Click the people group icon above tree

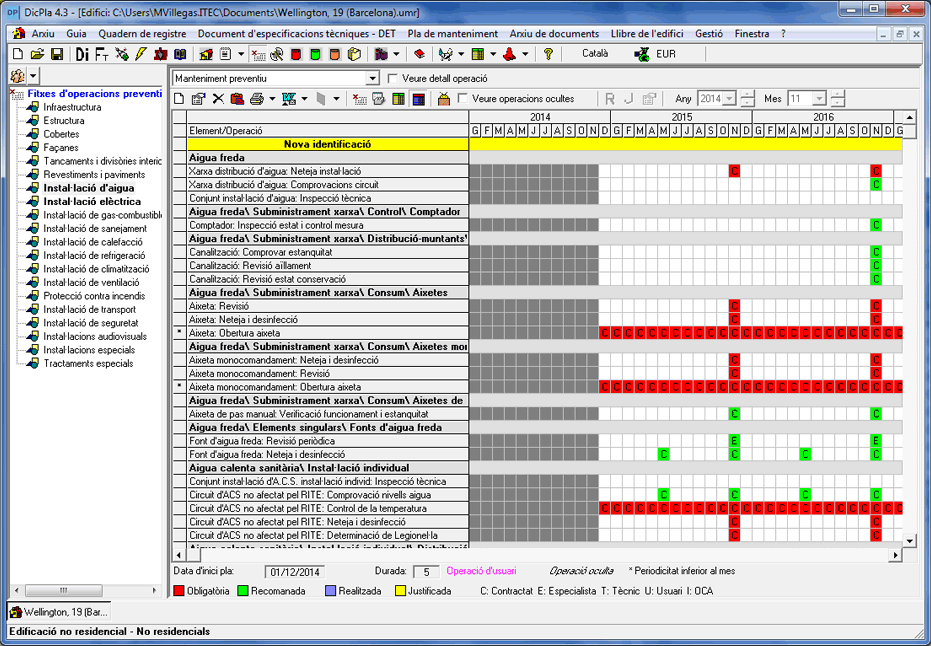[18, 76]
